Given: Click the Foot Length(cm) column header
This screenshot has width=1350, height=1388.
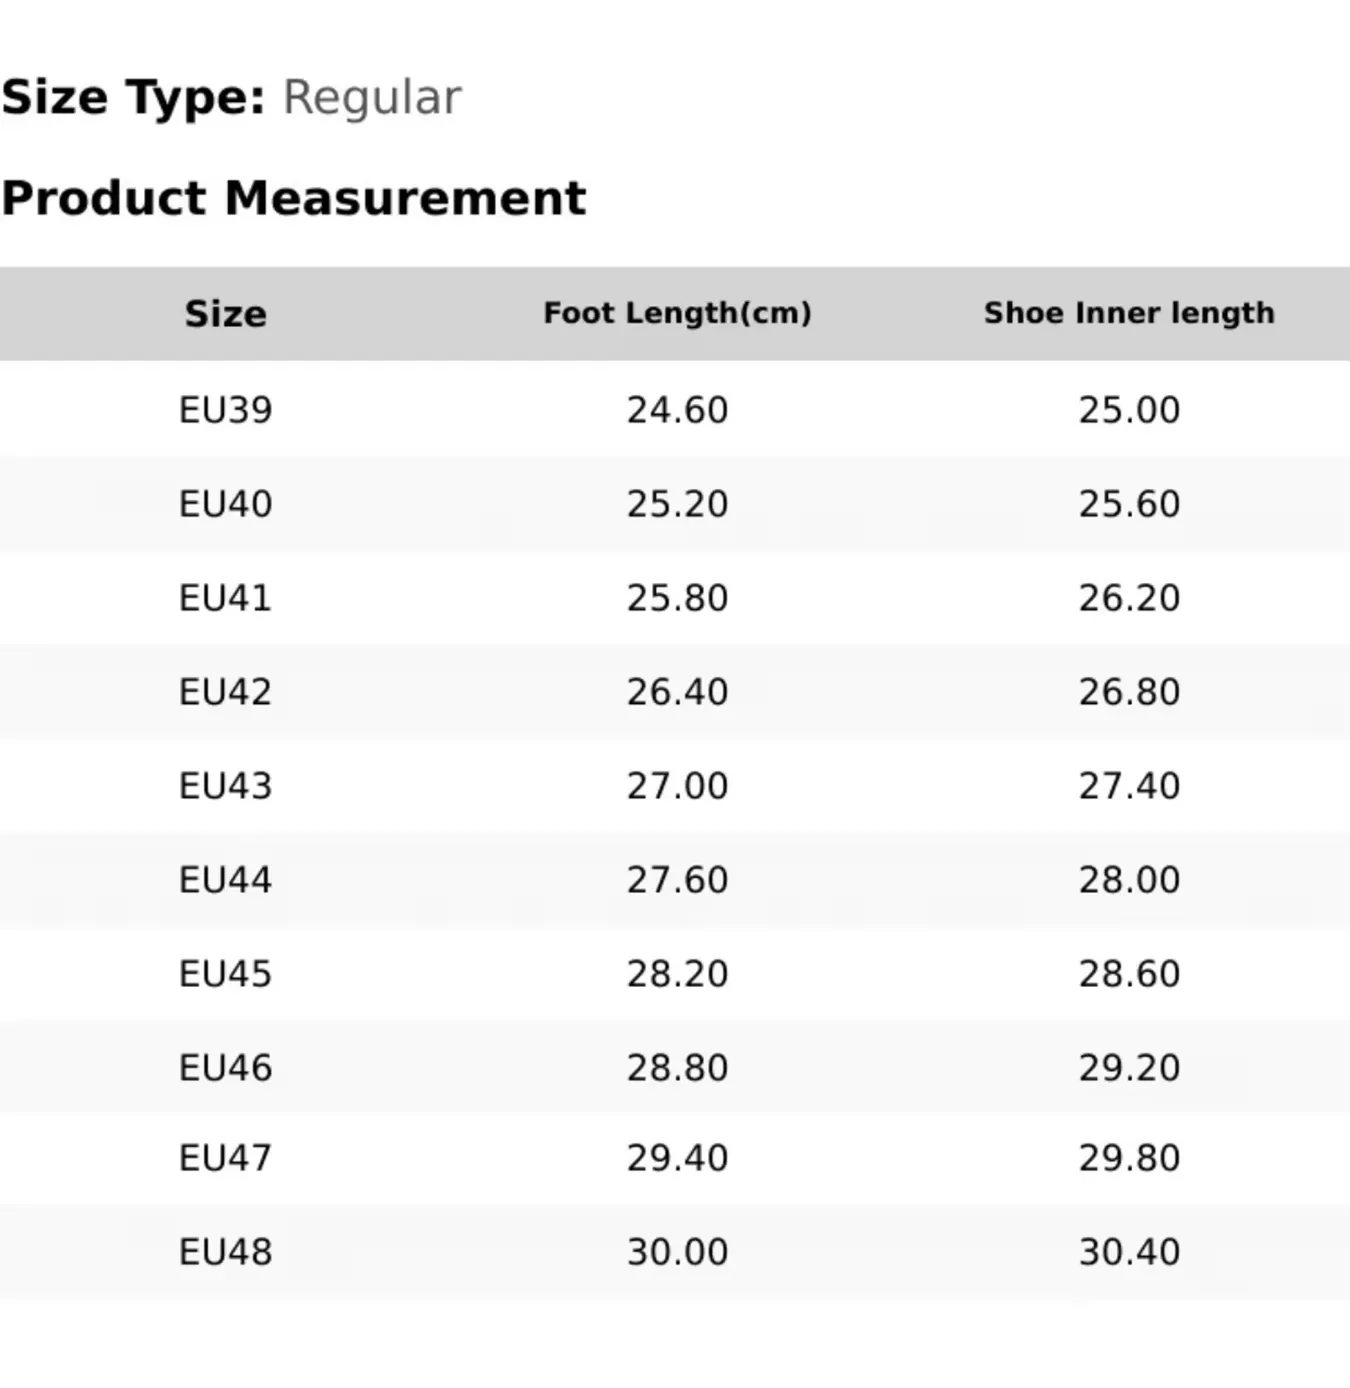Looking at the screenshot, I should (x=677, y=313).
